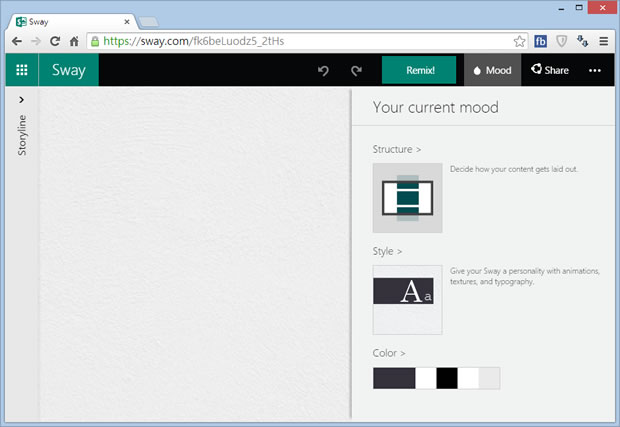Undo the last action in Sway
This screenshot has height=427, width=620.
(x=323, y=70)
